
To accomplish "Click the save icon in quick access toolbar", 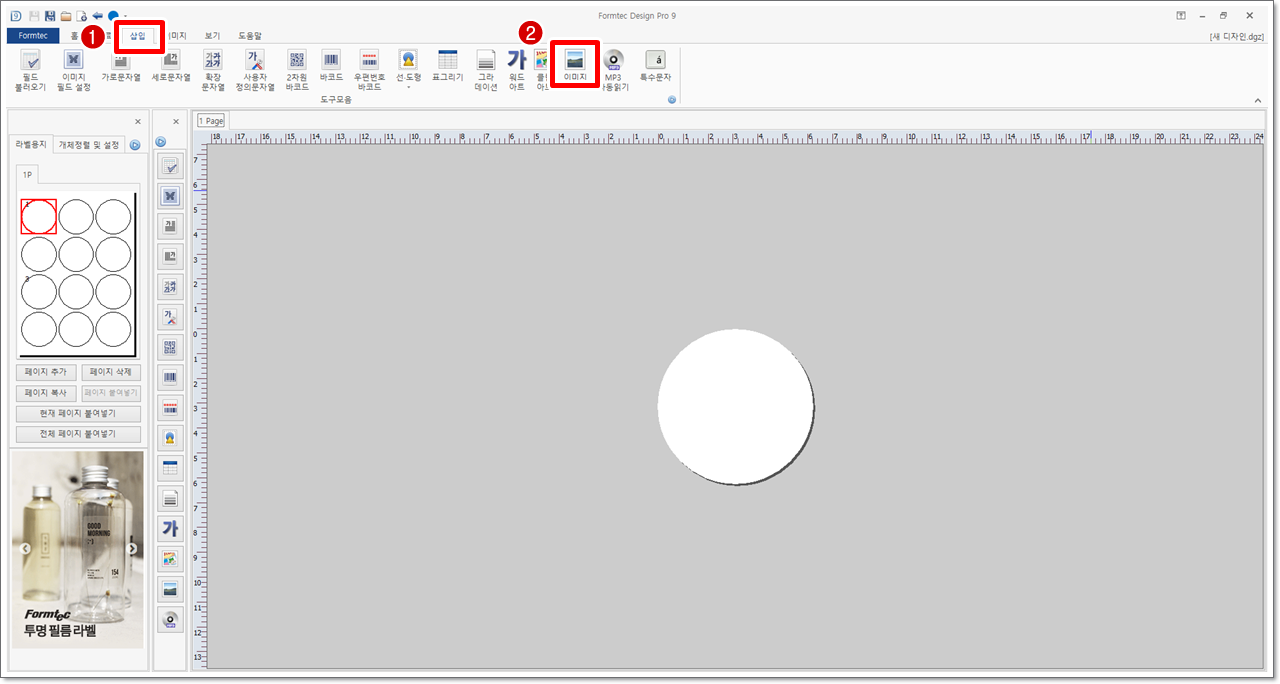I will 34,16.
